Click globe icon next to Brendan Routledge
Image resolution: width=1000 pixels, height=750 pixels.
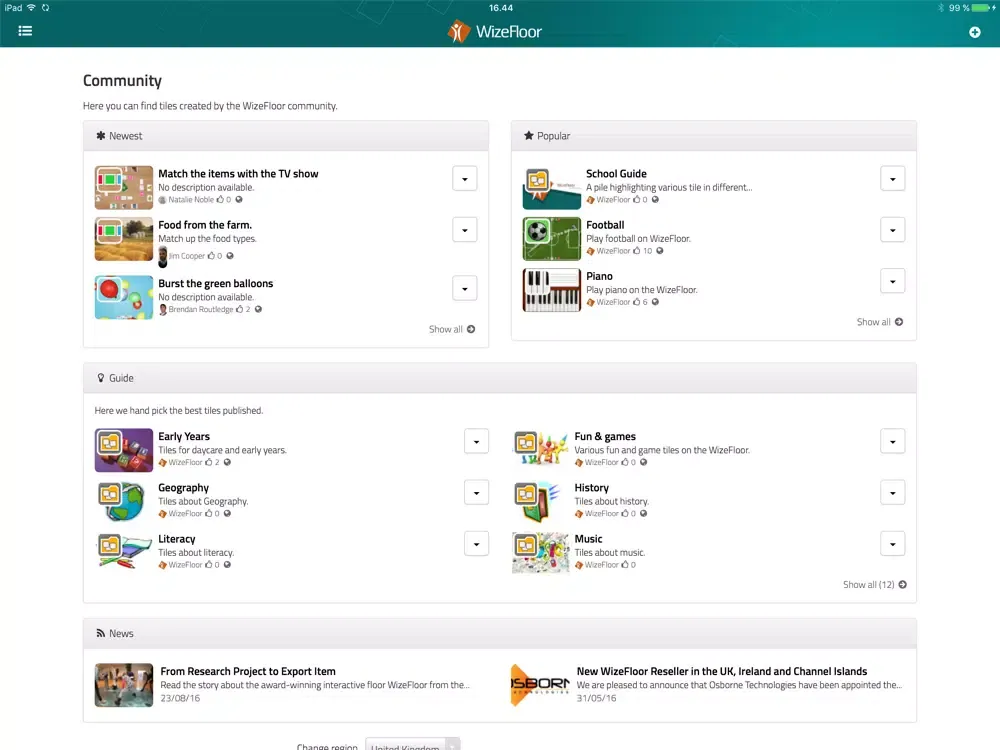(x=258, y=309)
